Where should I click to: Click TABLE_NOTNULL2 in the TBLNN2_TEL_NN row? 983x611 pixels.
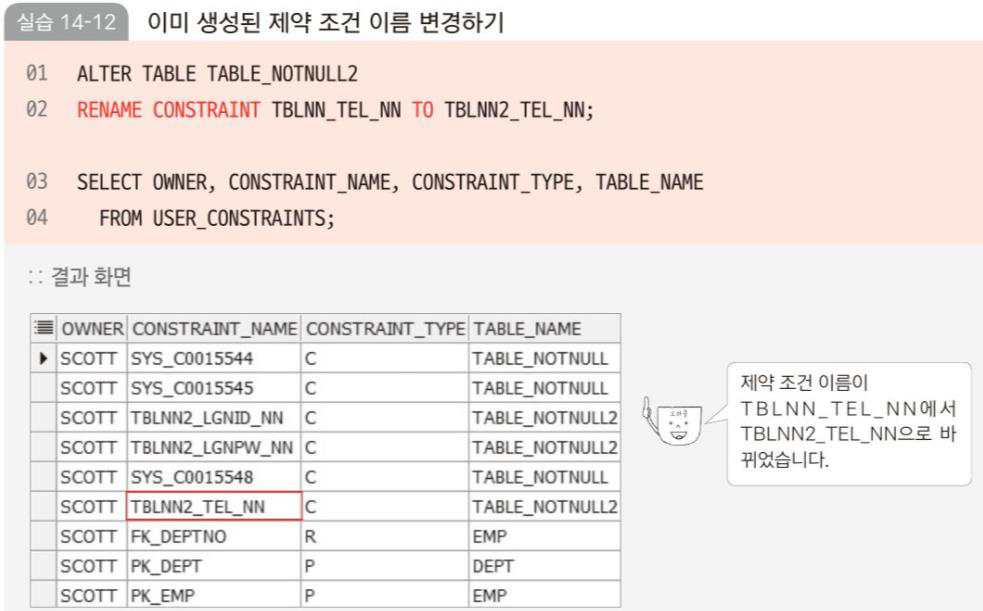pyautogui.click(x=544, y=506)
